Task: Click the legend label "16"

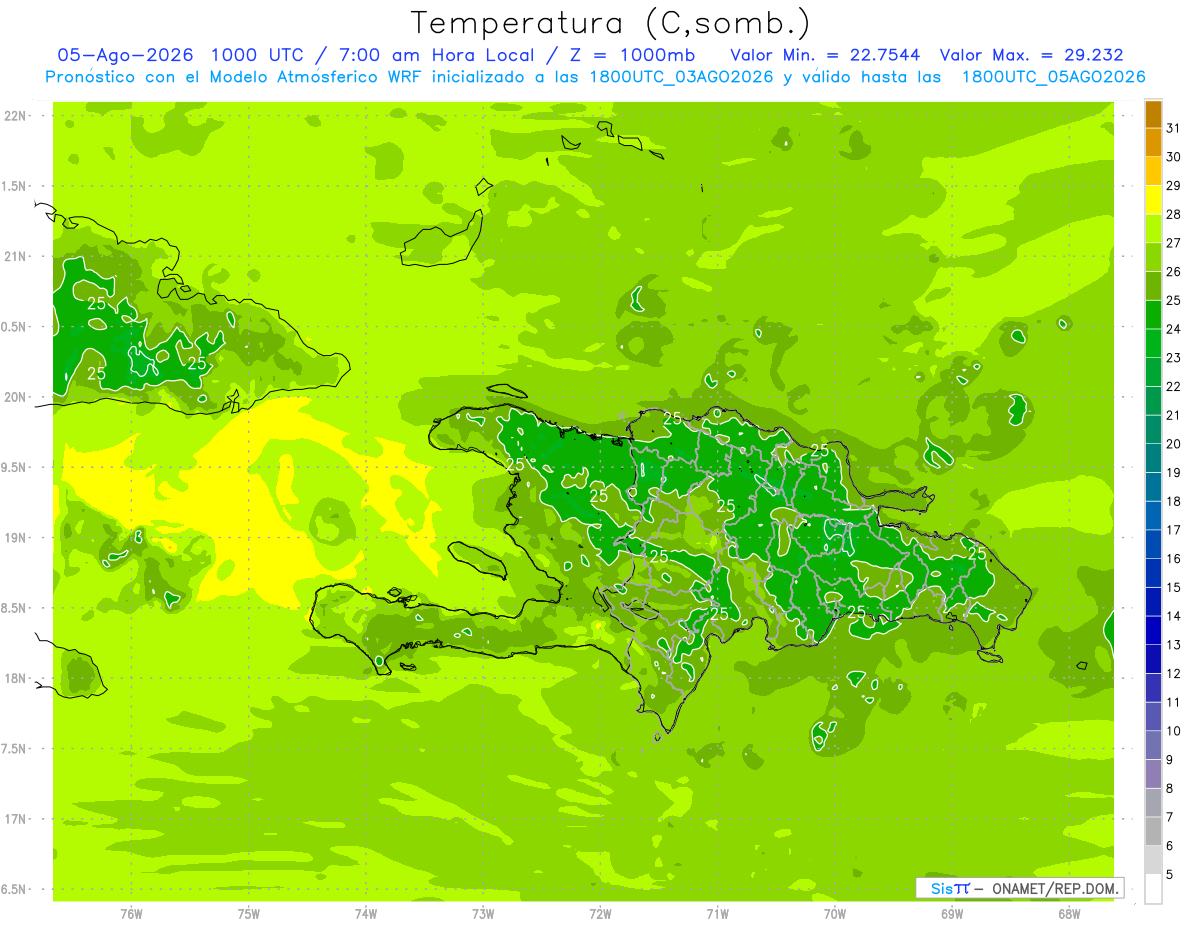Action: point(1173,559)
